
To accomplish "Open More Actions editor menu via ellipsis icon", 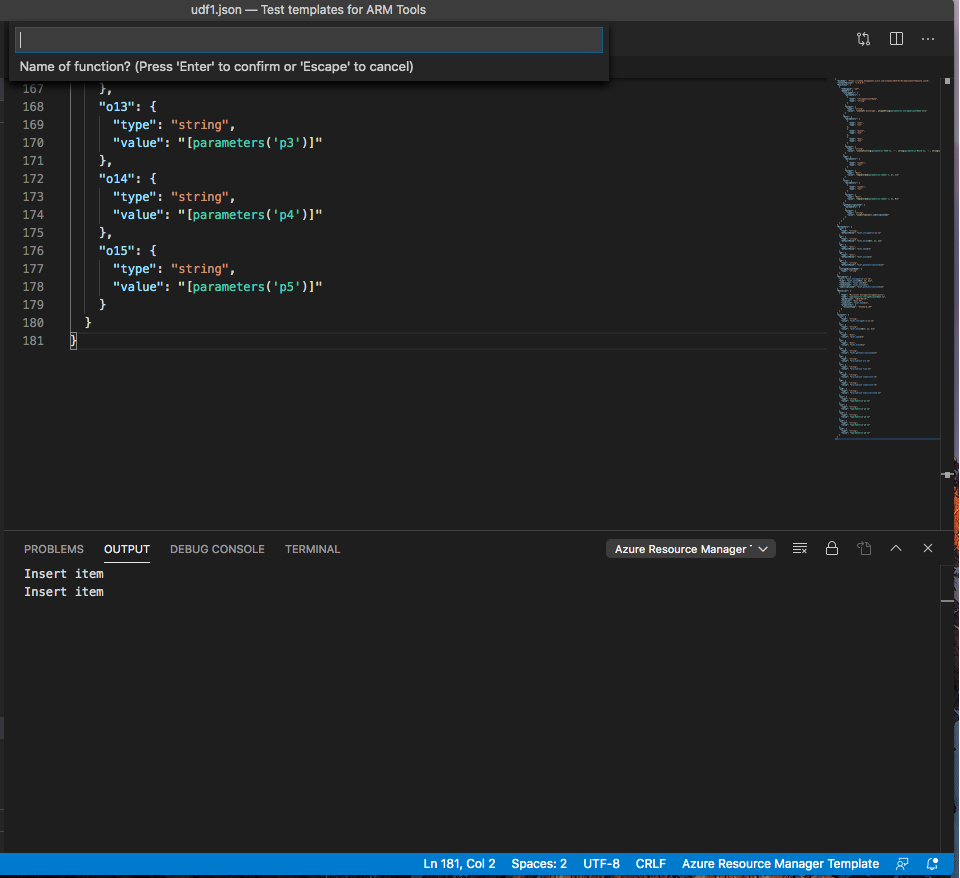I will click(927, 39).
